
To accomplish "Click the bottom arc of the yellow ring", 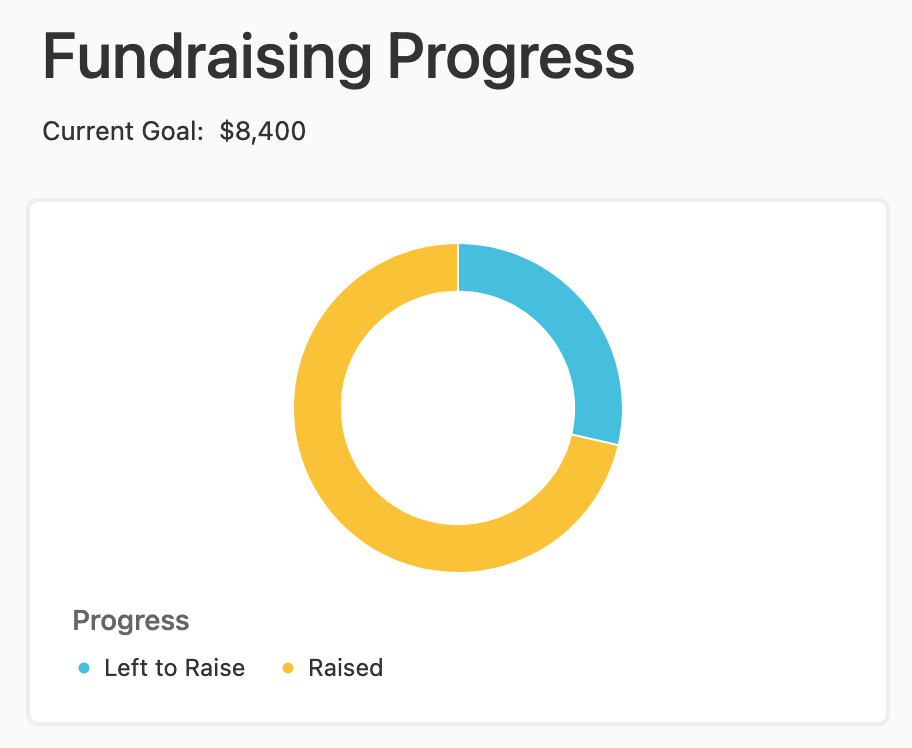I will (x=458, y=548).
